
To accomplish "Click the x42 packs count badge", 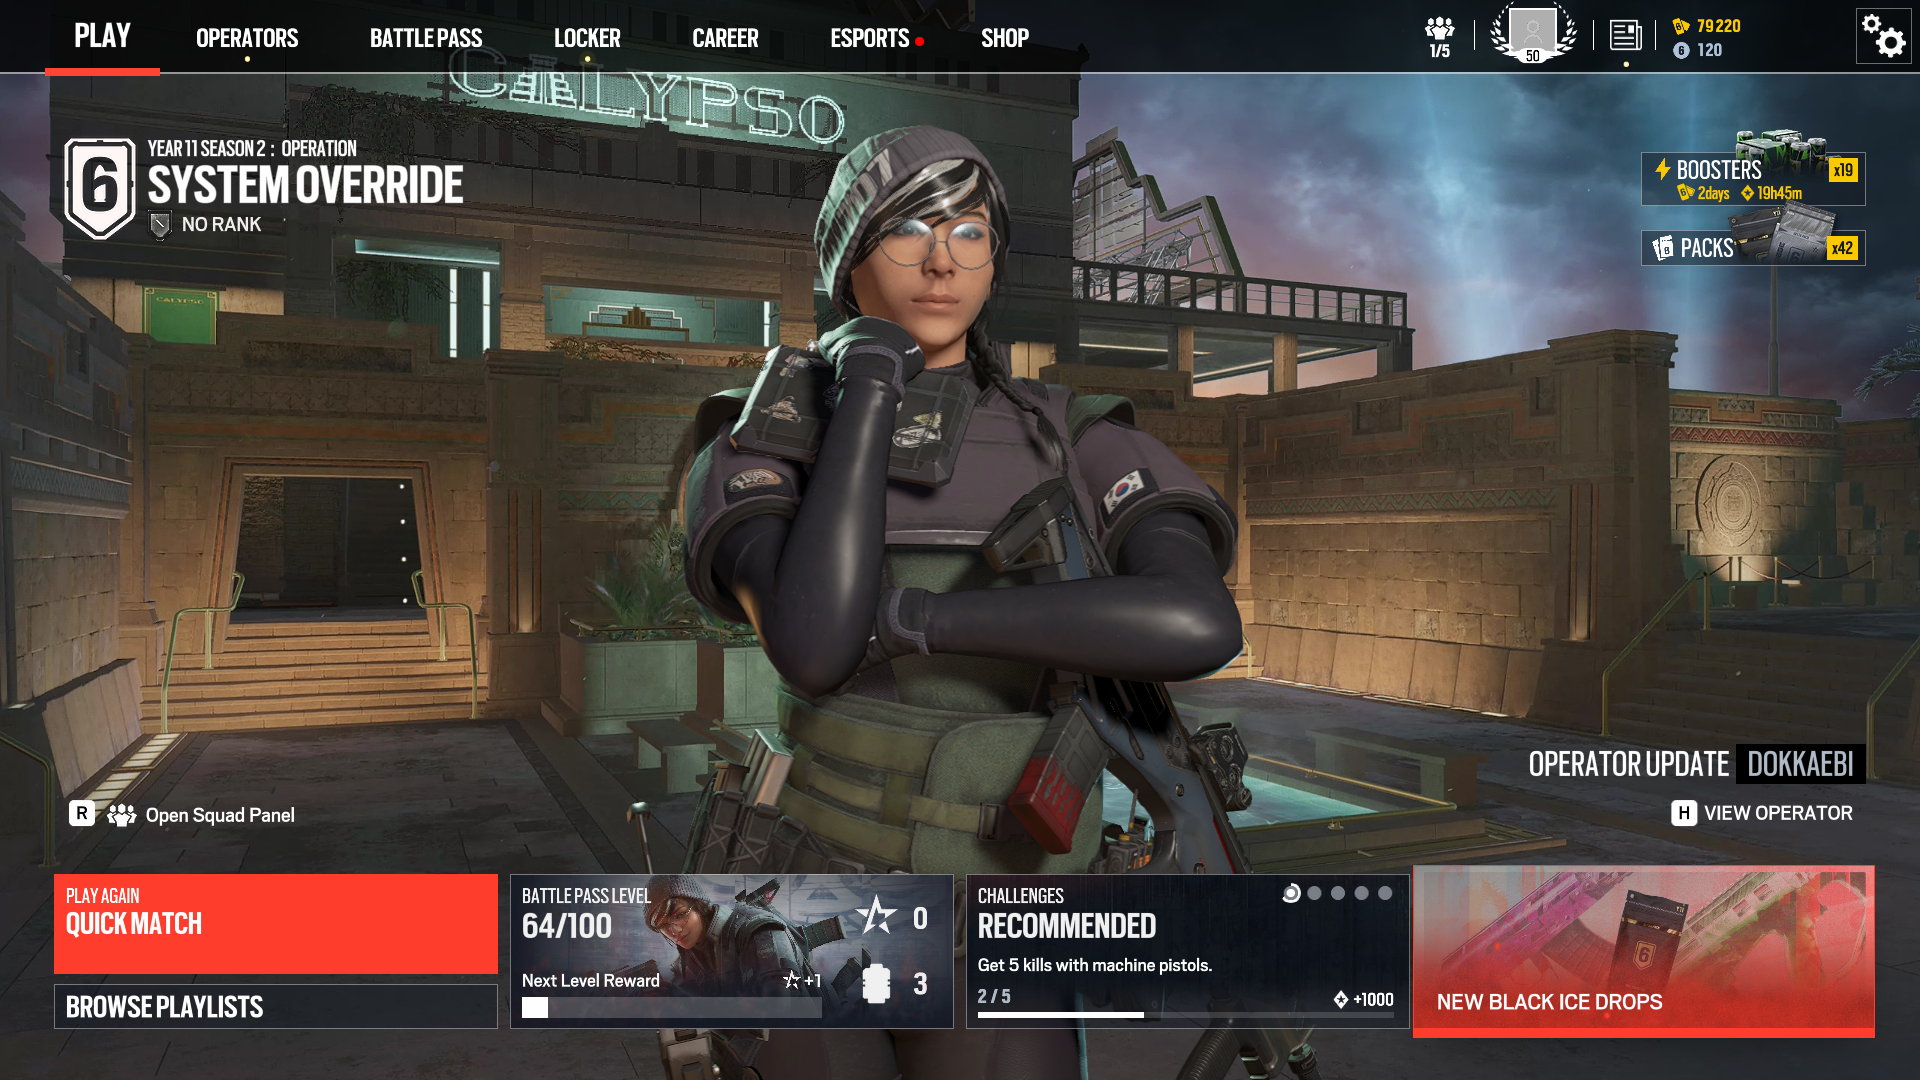I will tap(1843, 248).
